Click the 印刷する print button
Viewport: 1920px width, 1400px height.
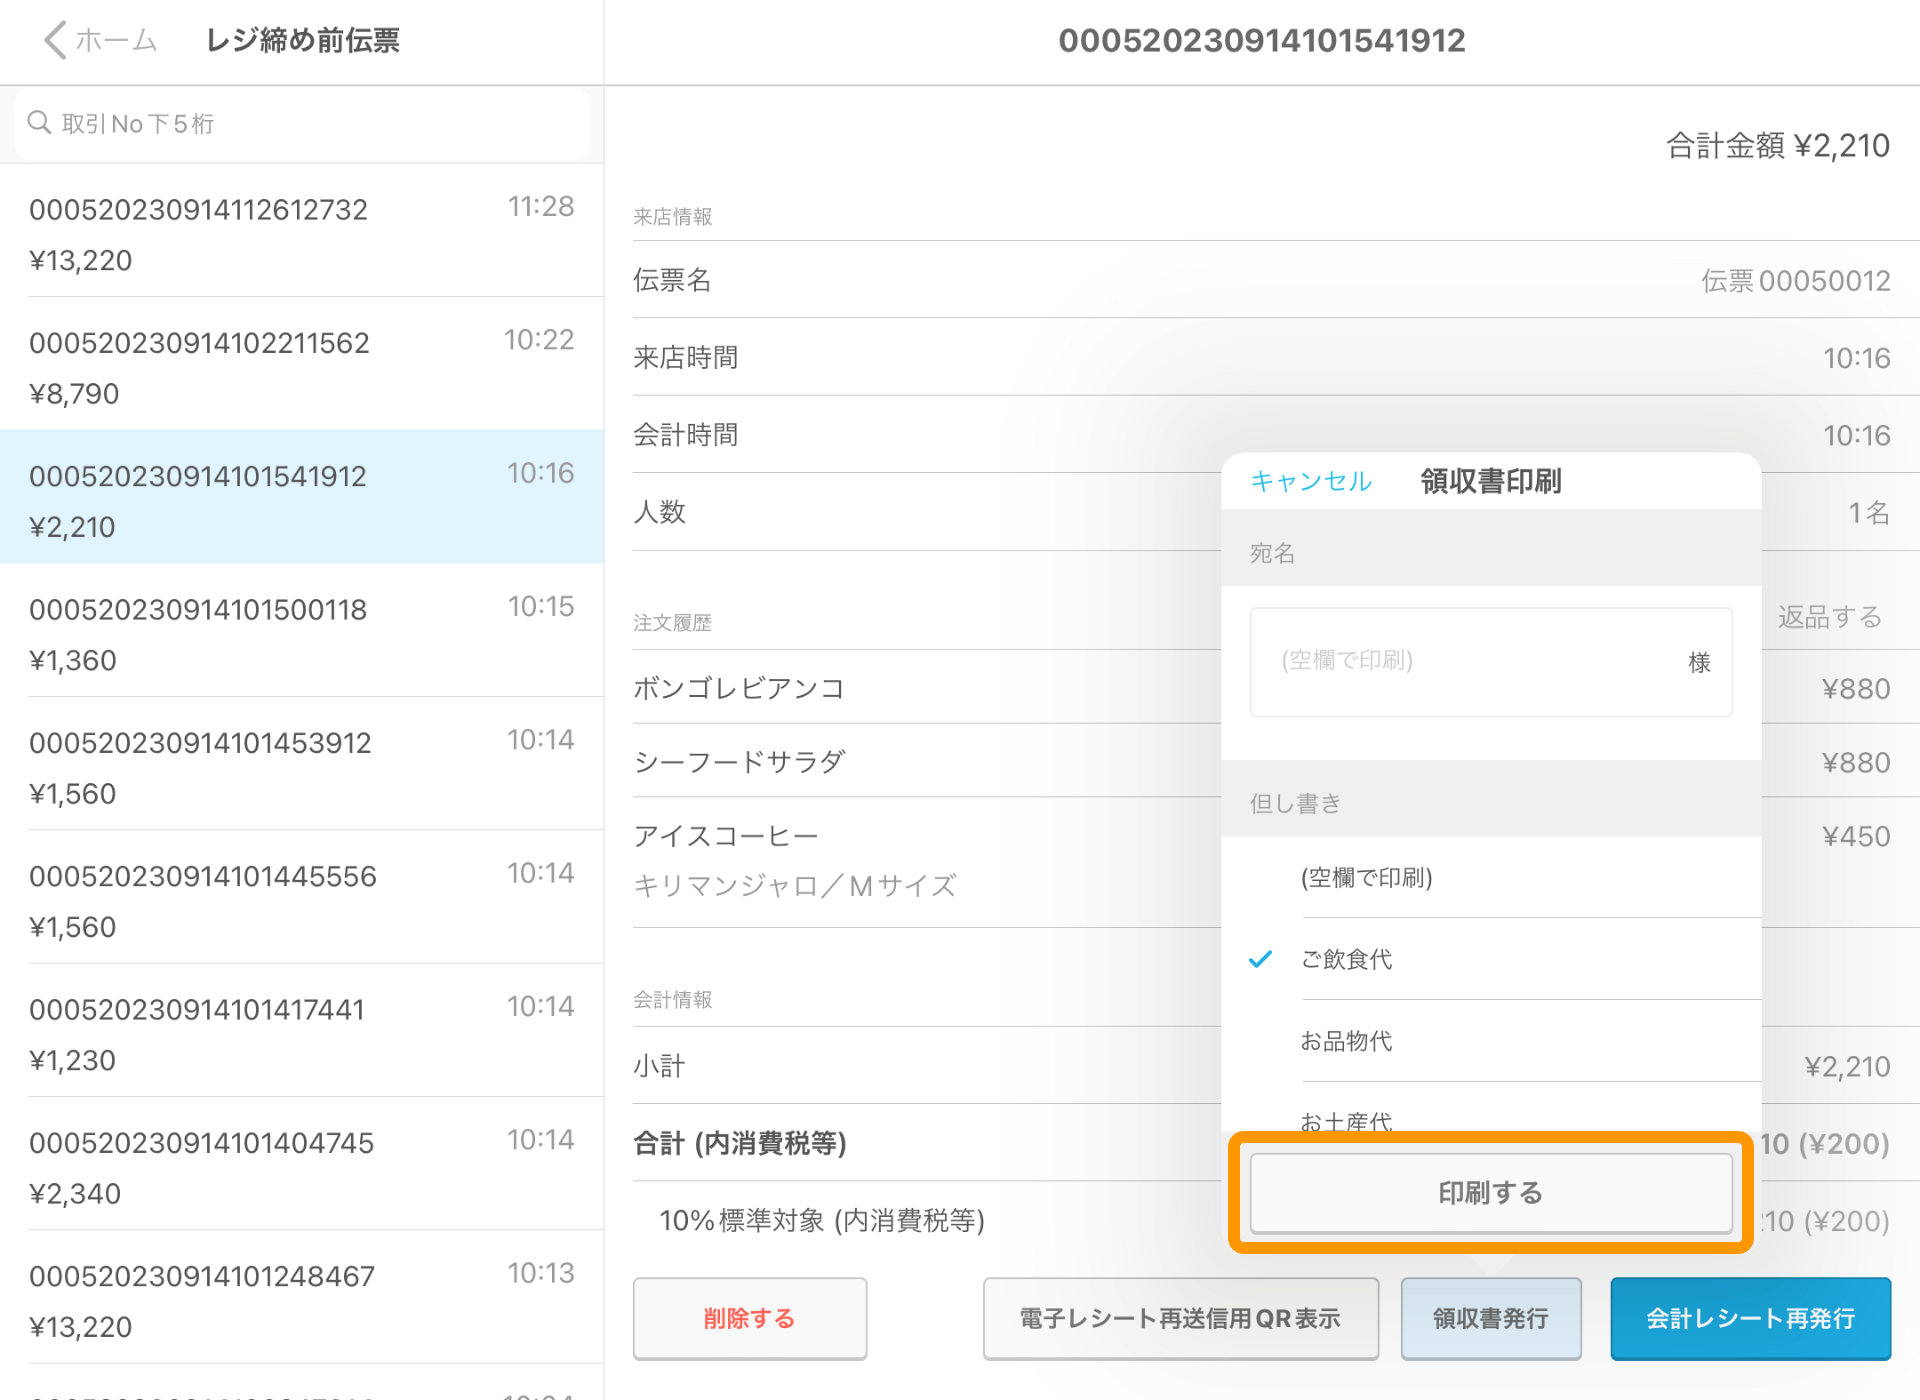pyautogui.click(x=1490, y=1192)
